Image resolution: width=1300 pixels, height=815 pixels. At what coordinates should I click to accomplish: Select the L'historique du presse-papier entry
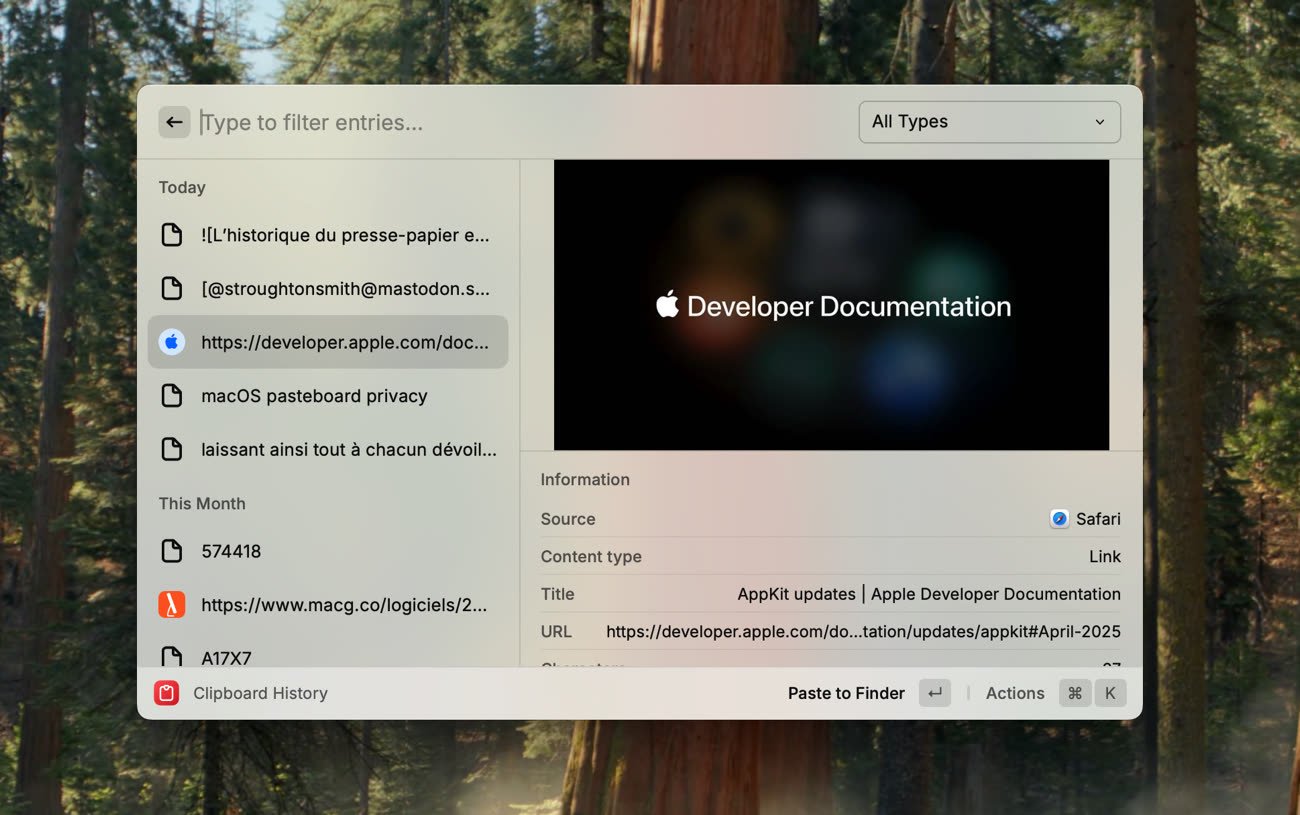click(328, 235)
